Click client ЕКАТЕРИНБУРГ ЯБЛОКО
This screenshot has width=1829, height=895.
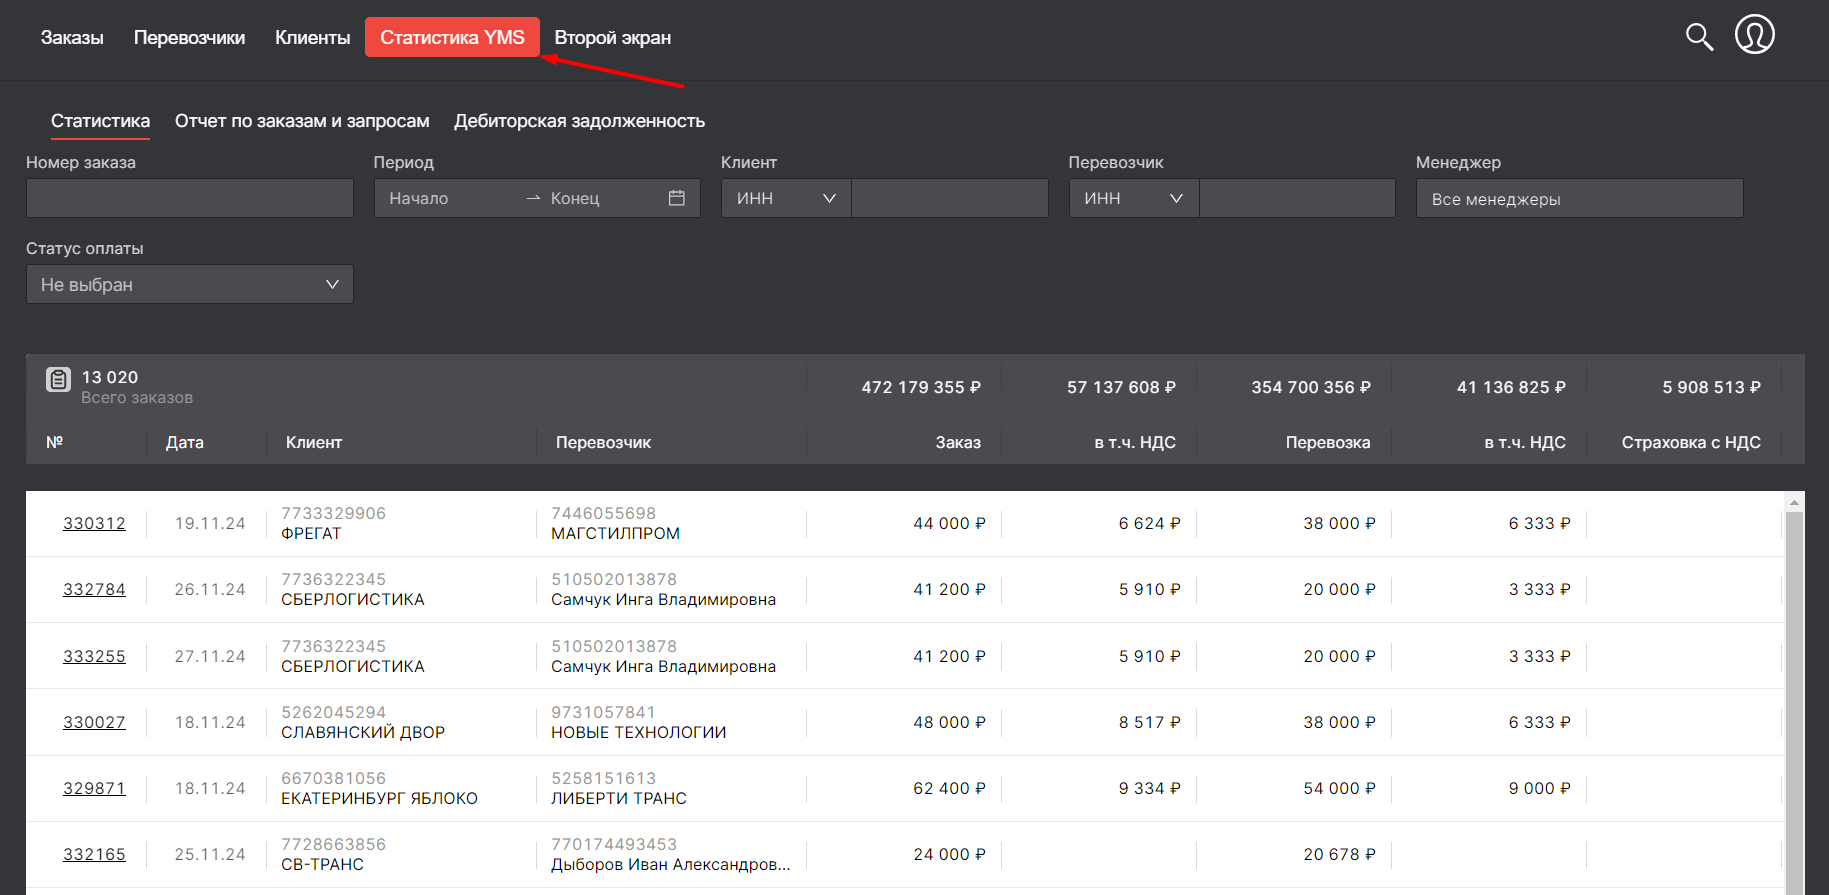point(379,799)
